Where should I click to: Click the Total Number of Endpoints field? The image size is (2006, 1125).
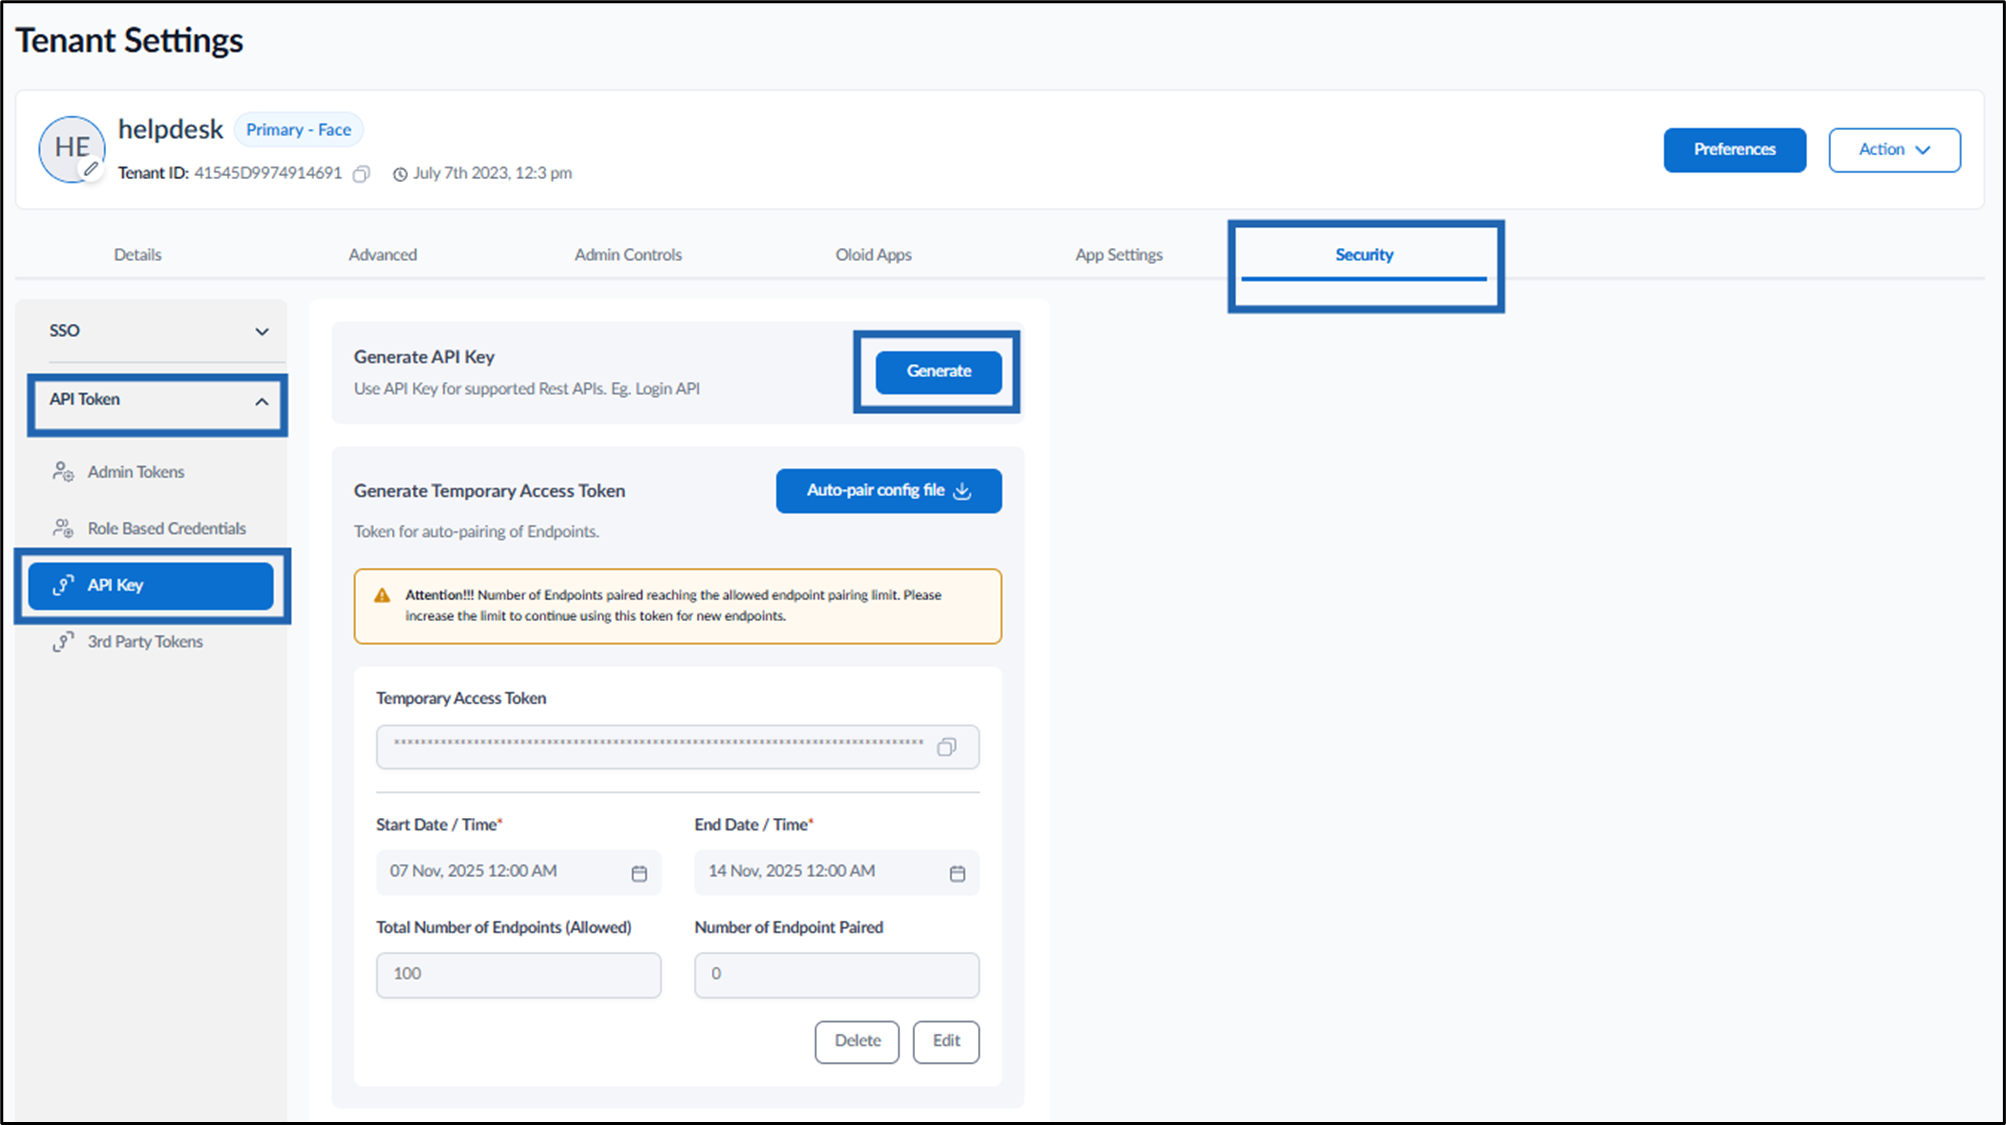pyautogui.click(x=518, y=975)
